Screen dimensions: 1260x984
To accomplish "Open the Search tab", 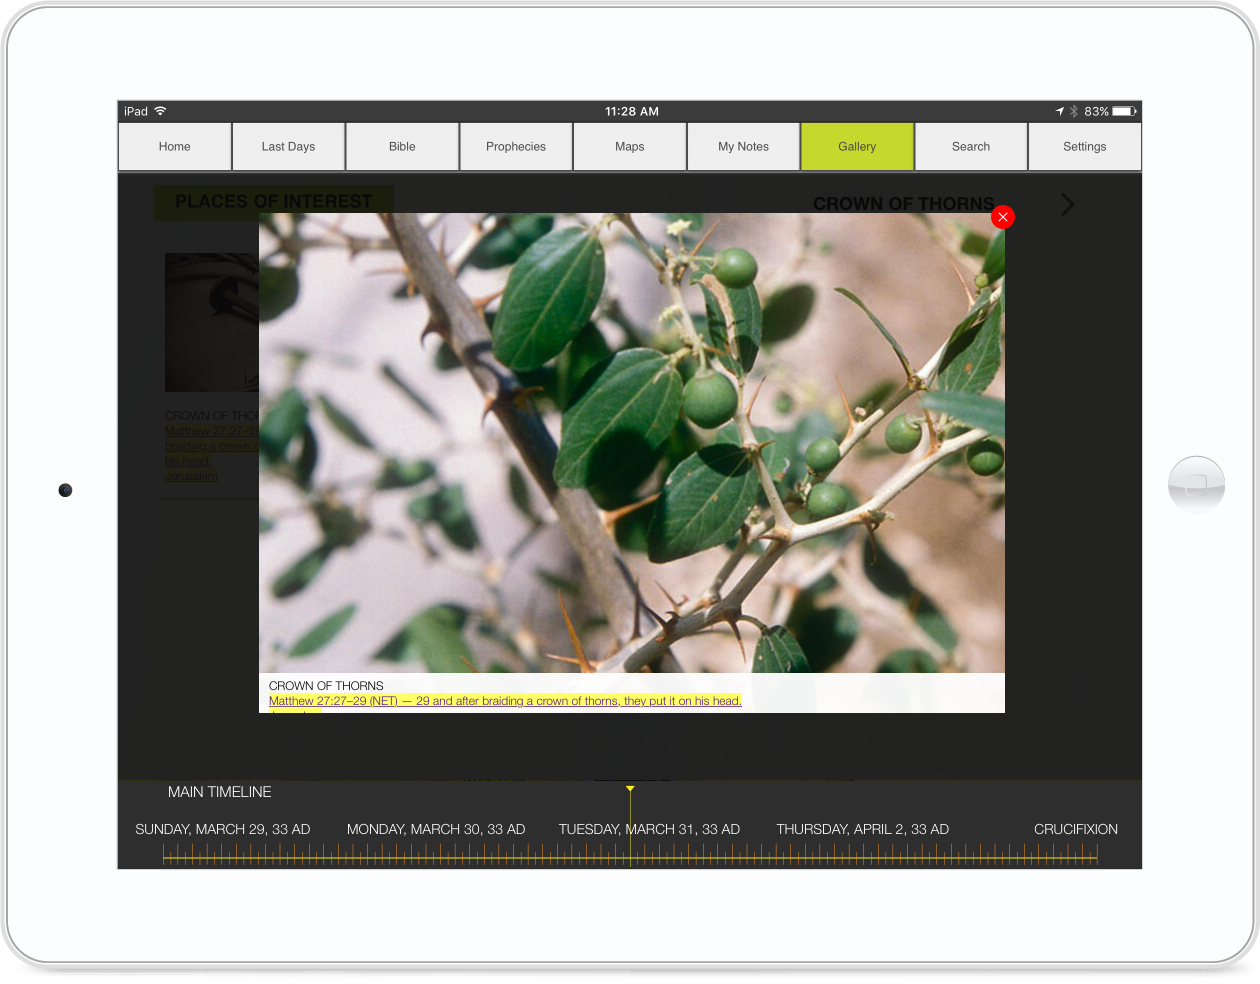I will (x=971, y=147).
